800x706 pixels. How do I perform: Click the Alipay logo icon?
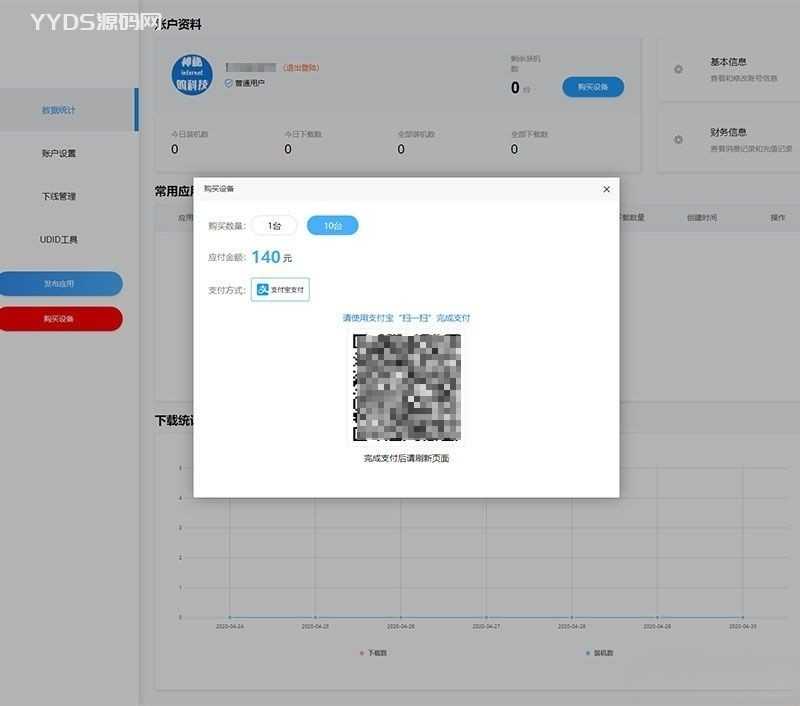point(263,289)
